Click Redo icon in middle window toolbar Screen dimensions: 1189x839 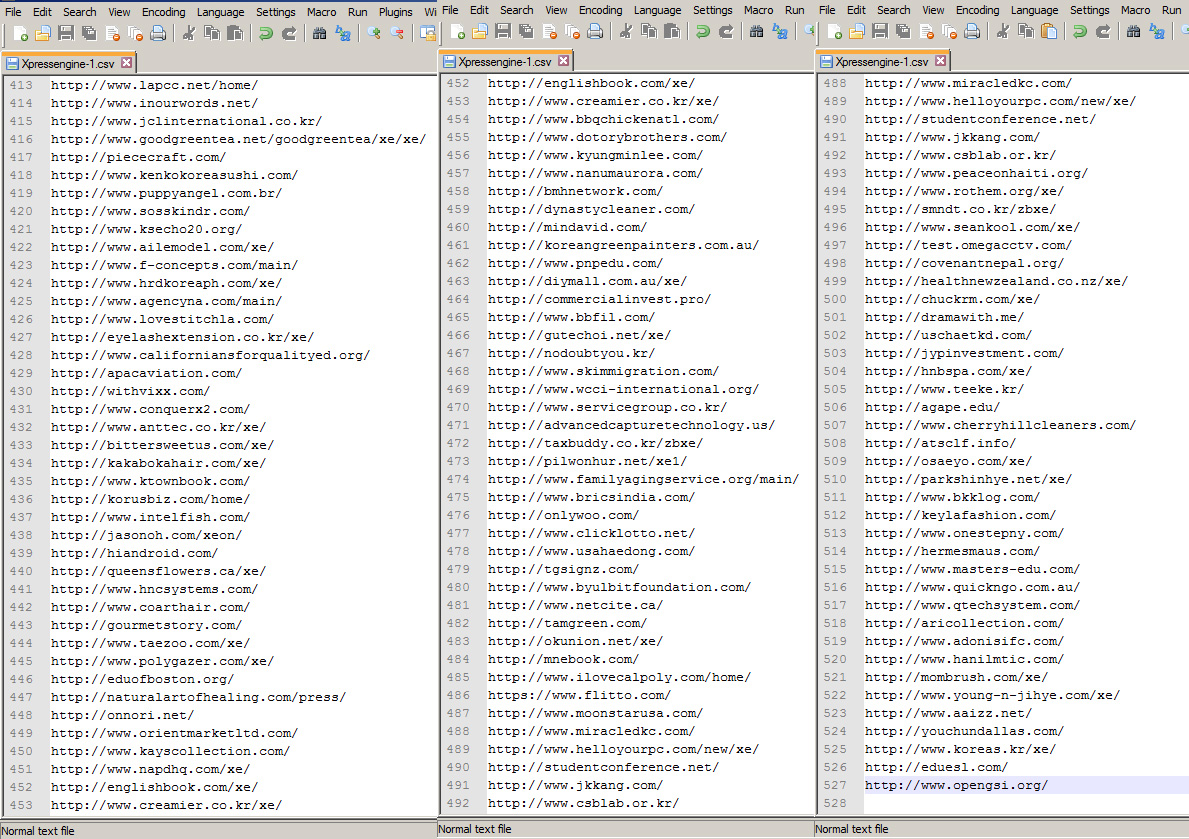pyautogui.click(x=726, y=31)
